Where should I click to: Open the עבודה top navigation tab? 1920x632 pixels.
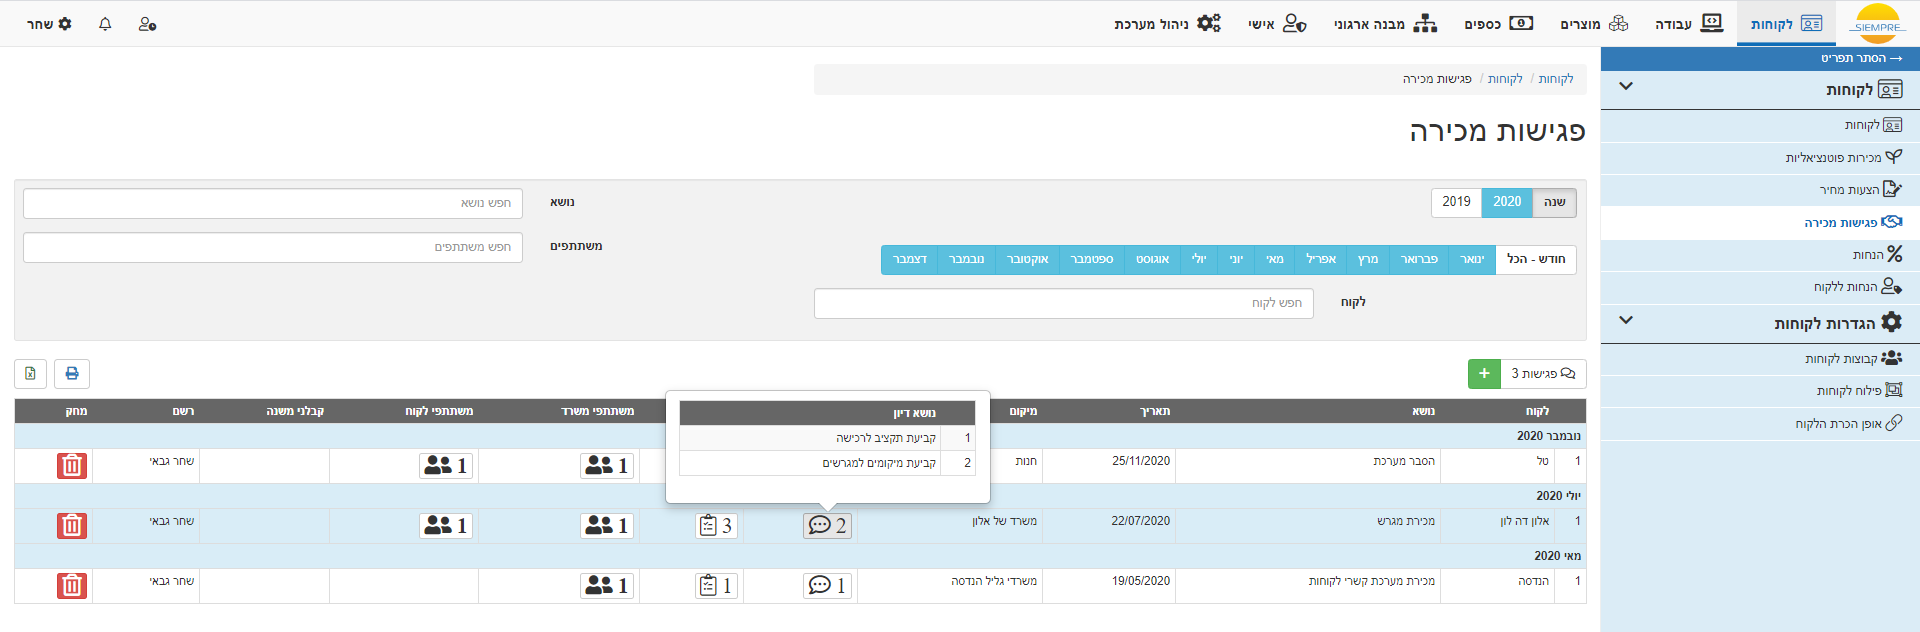1689,24
